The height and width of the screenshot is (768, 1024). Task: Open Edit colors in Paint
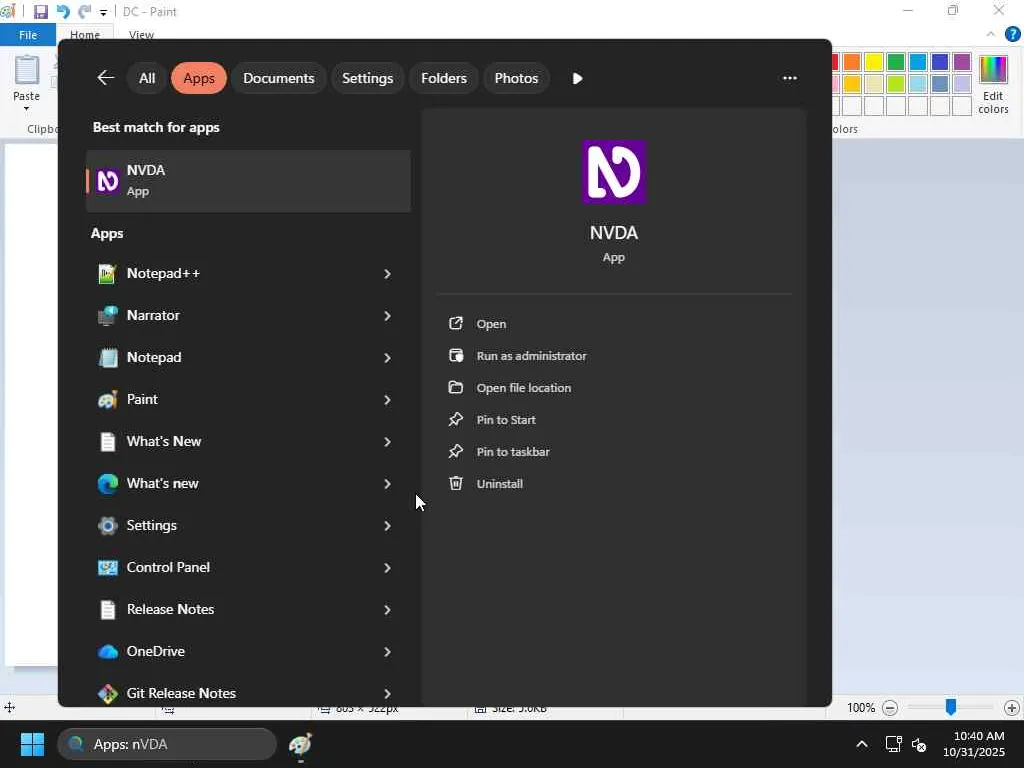pos(993,85)
